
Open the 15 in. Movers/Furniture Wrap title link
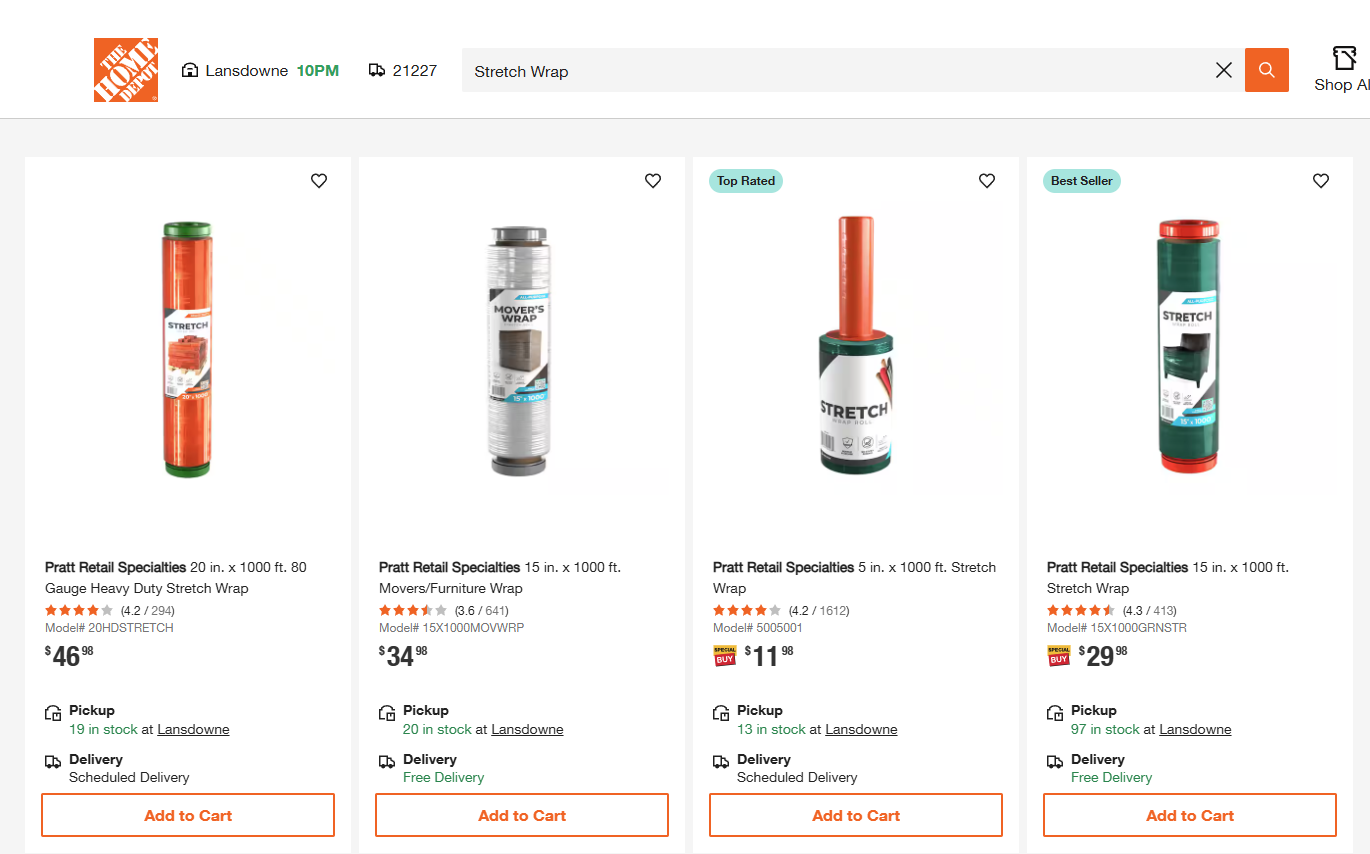[x=500, y=577]
